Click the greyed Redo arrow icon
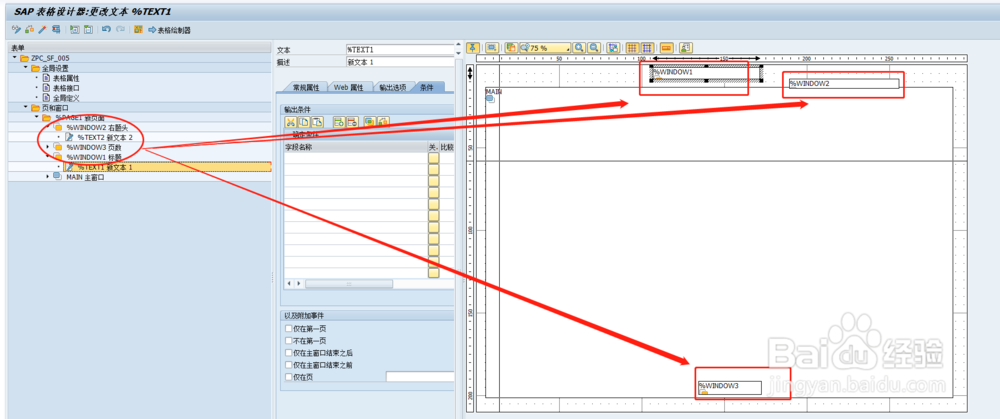This screenshot has height=419, width=1000. tap(120, 29)
